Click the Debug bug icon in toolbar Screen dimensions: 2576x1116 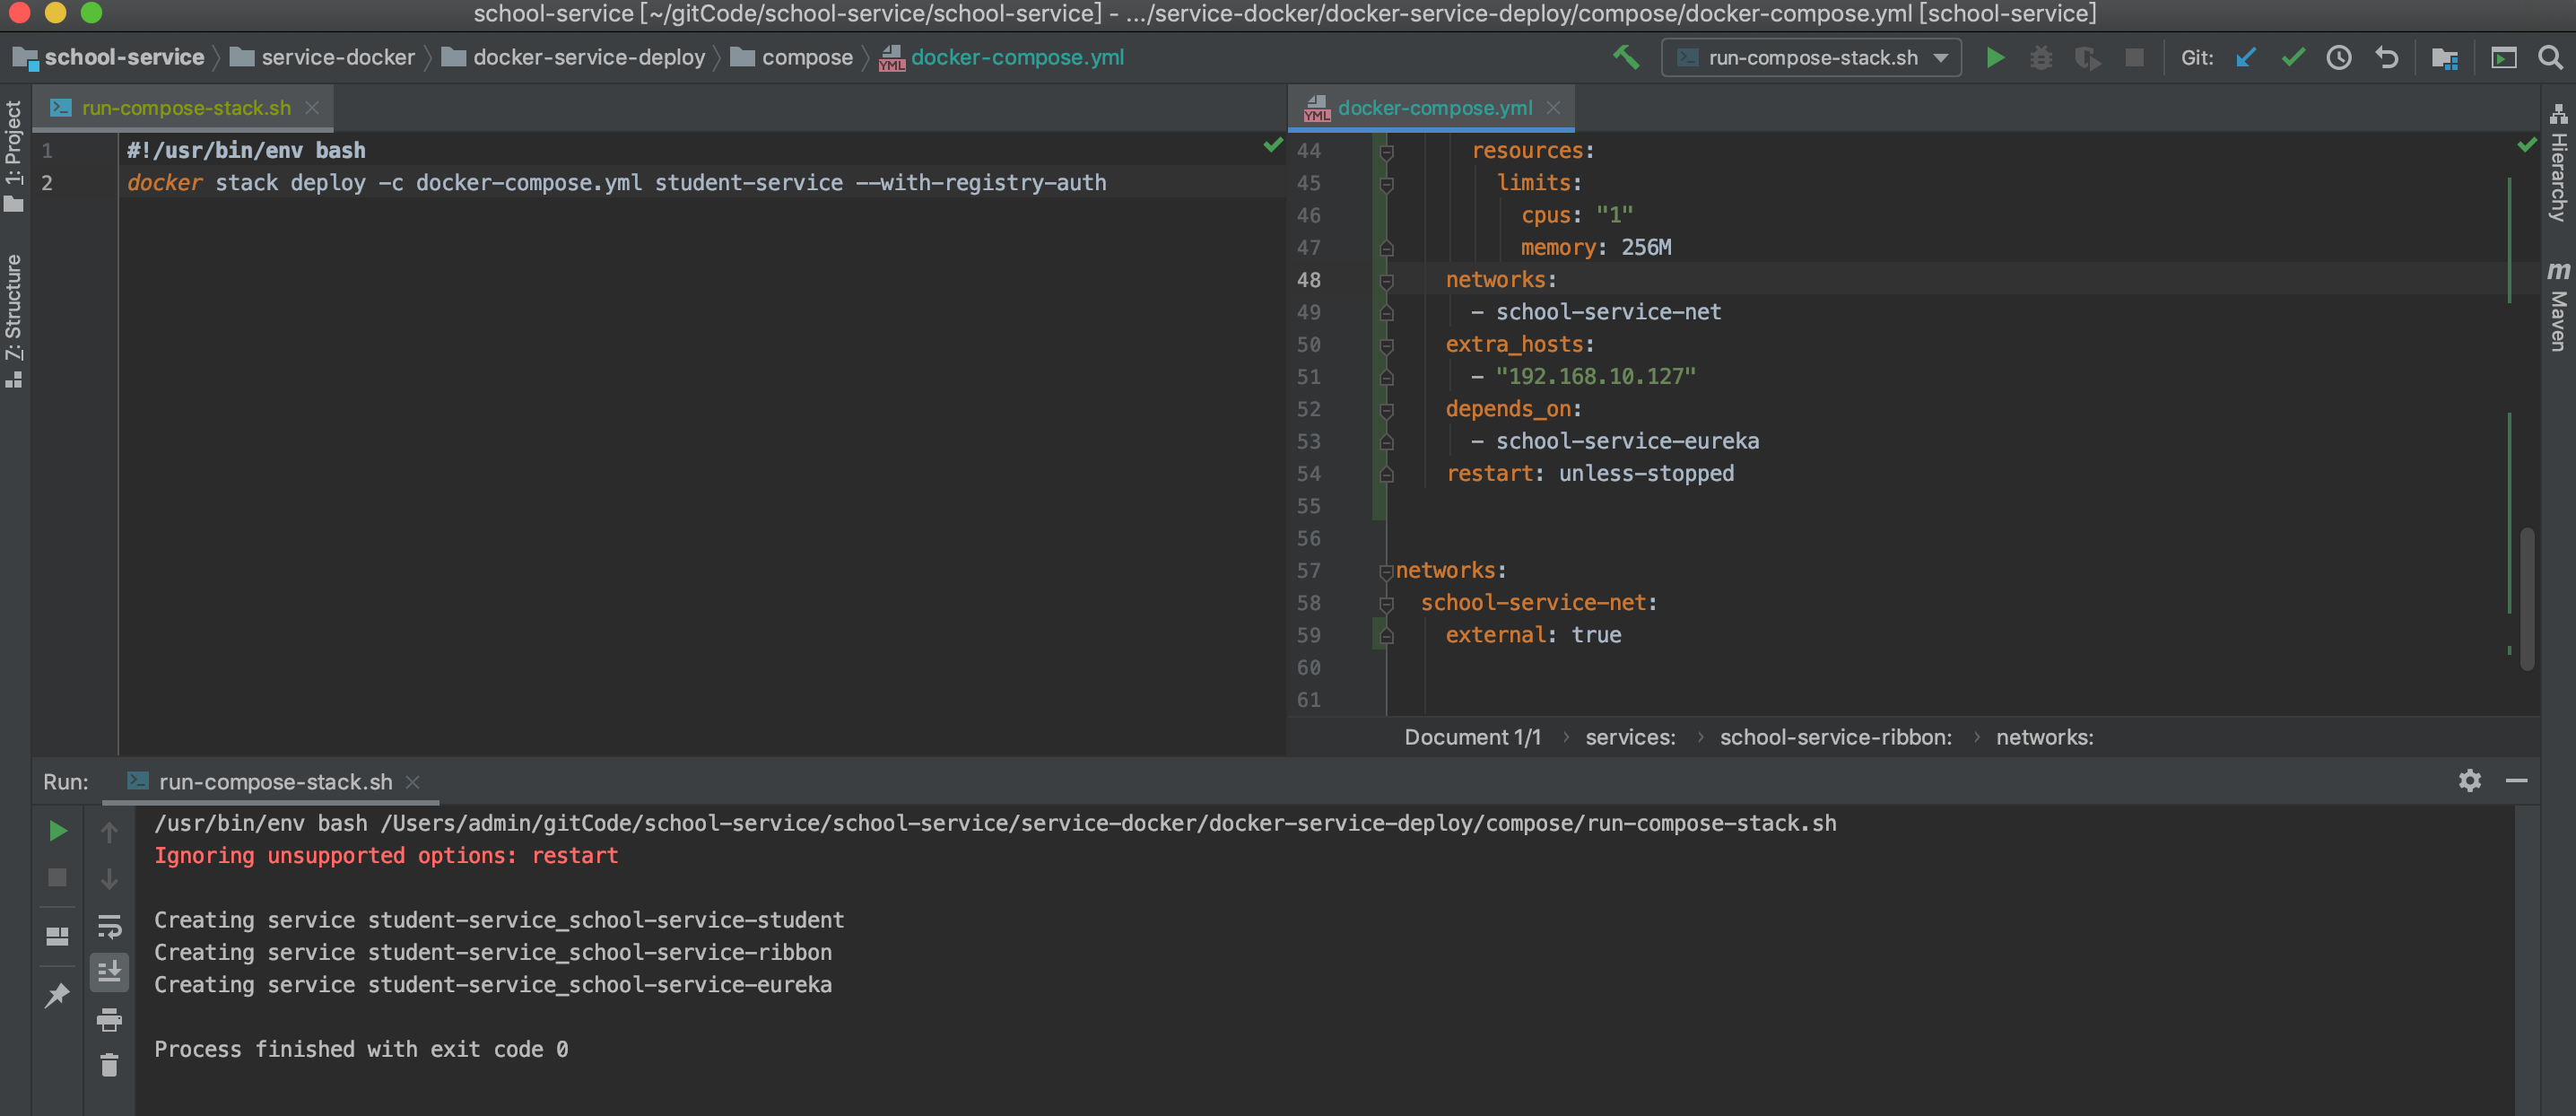(x=2041, y=58)
